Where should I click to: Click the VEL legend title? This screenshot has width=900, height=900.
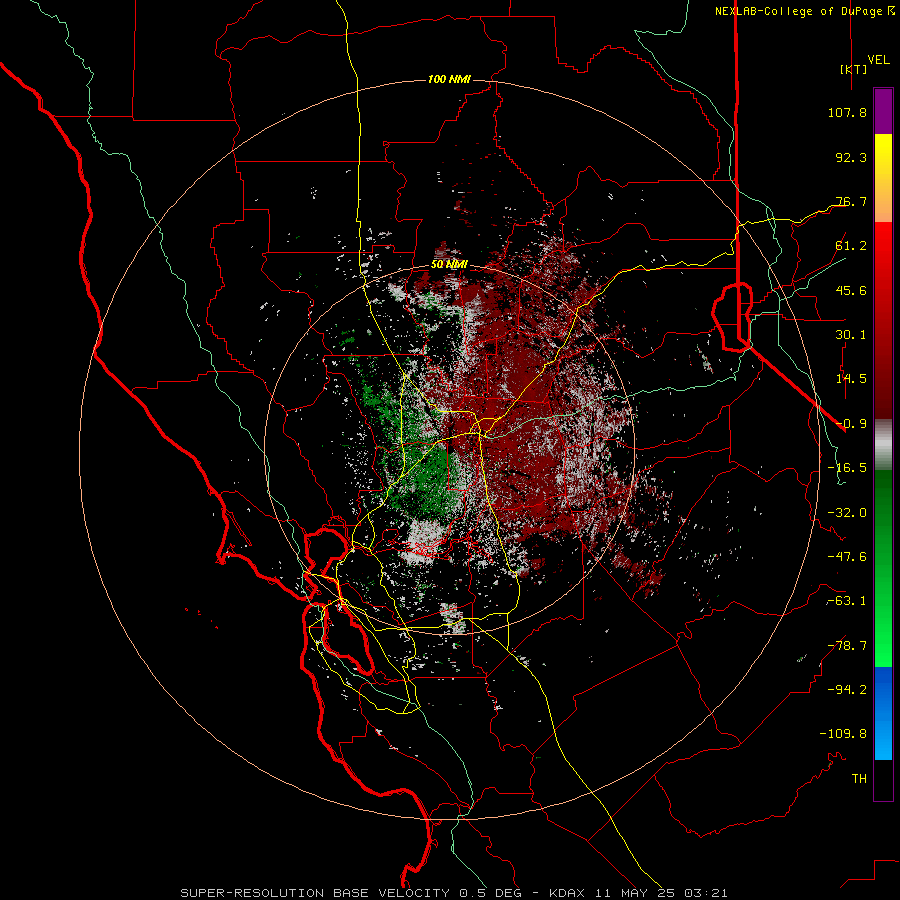879,60
